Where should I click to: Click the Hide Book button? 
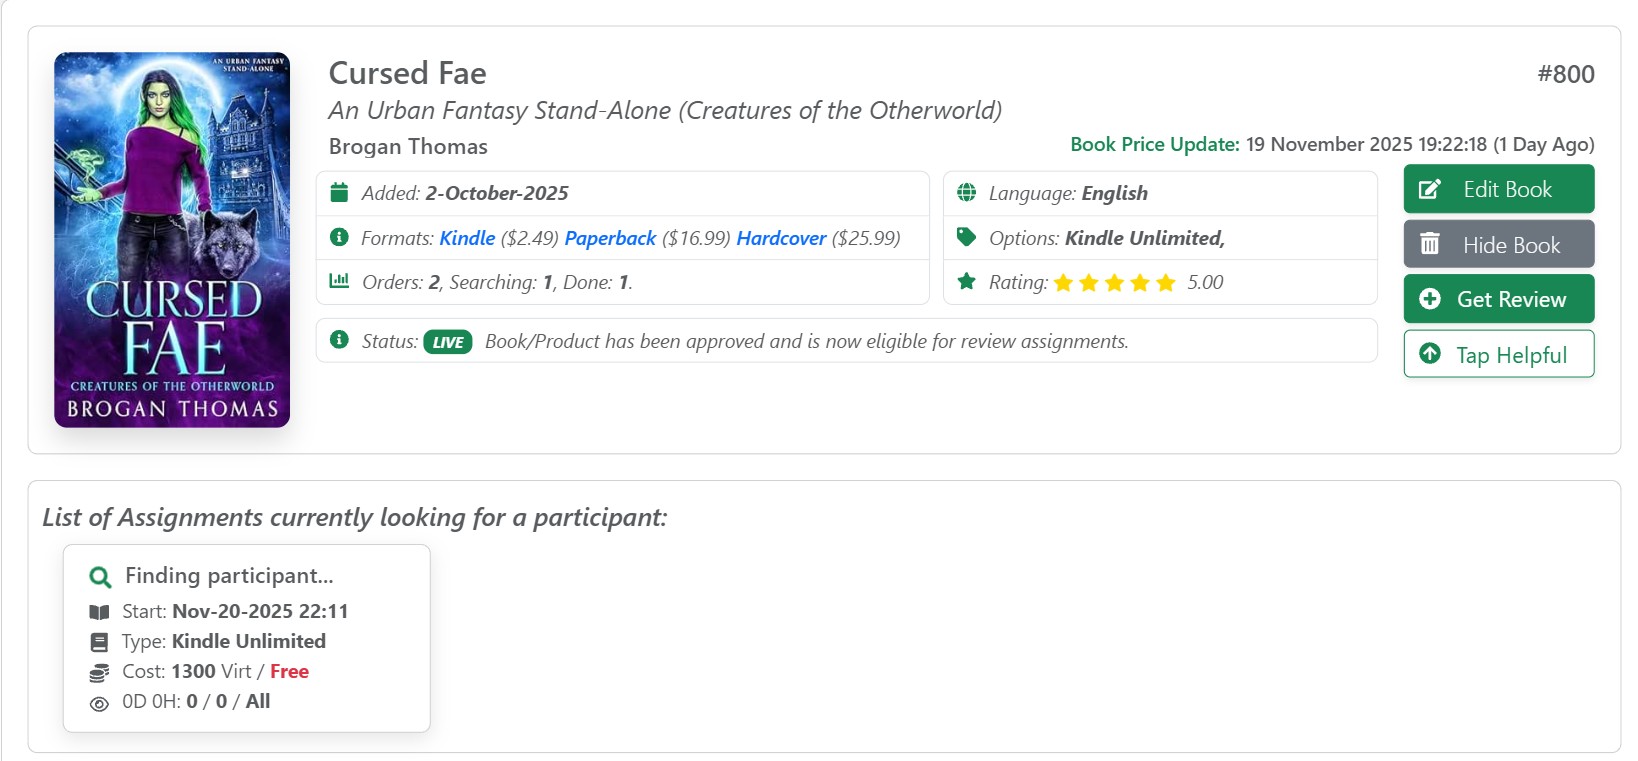point(1498,244)
